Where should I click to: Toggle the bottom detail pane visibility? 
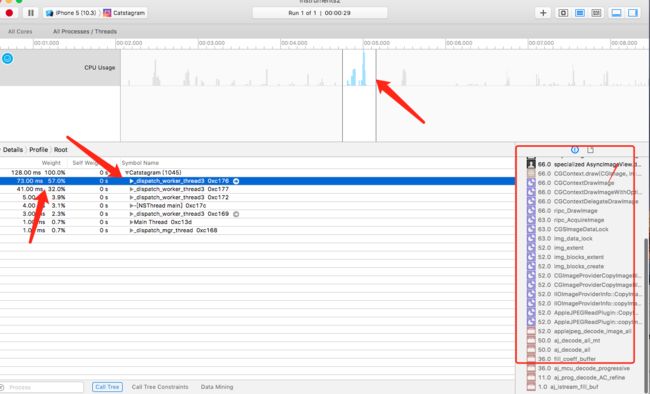(x=616, y=13)
